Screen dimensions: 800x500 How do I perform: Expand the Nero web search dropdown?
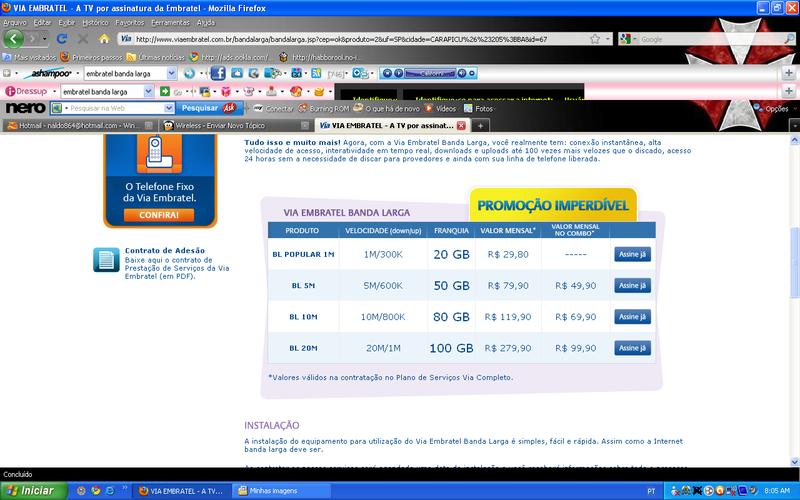169,108
